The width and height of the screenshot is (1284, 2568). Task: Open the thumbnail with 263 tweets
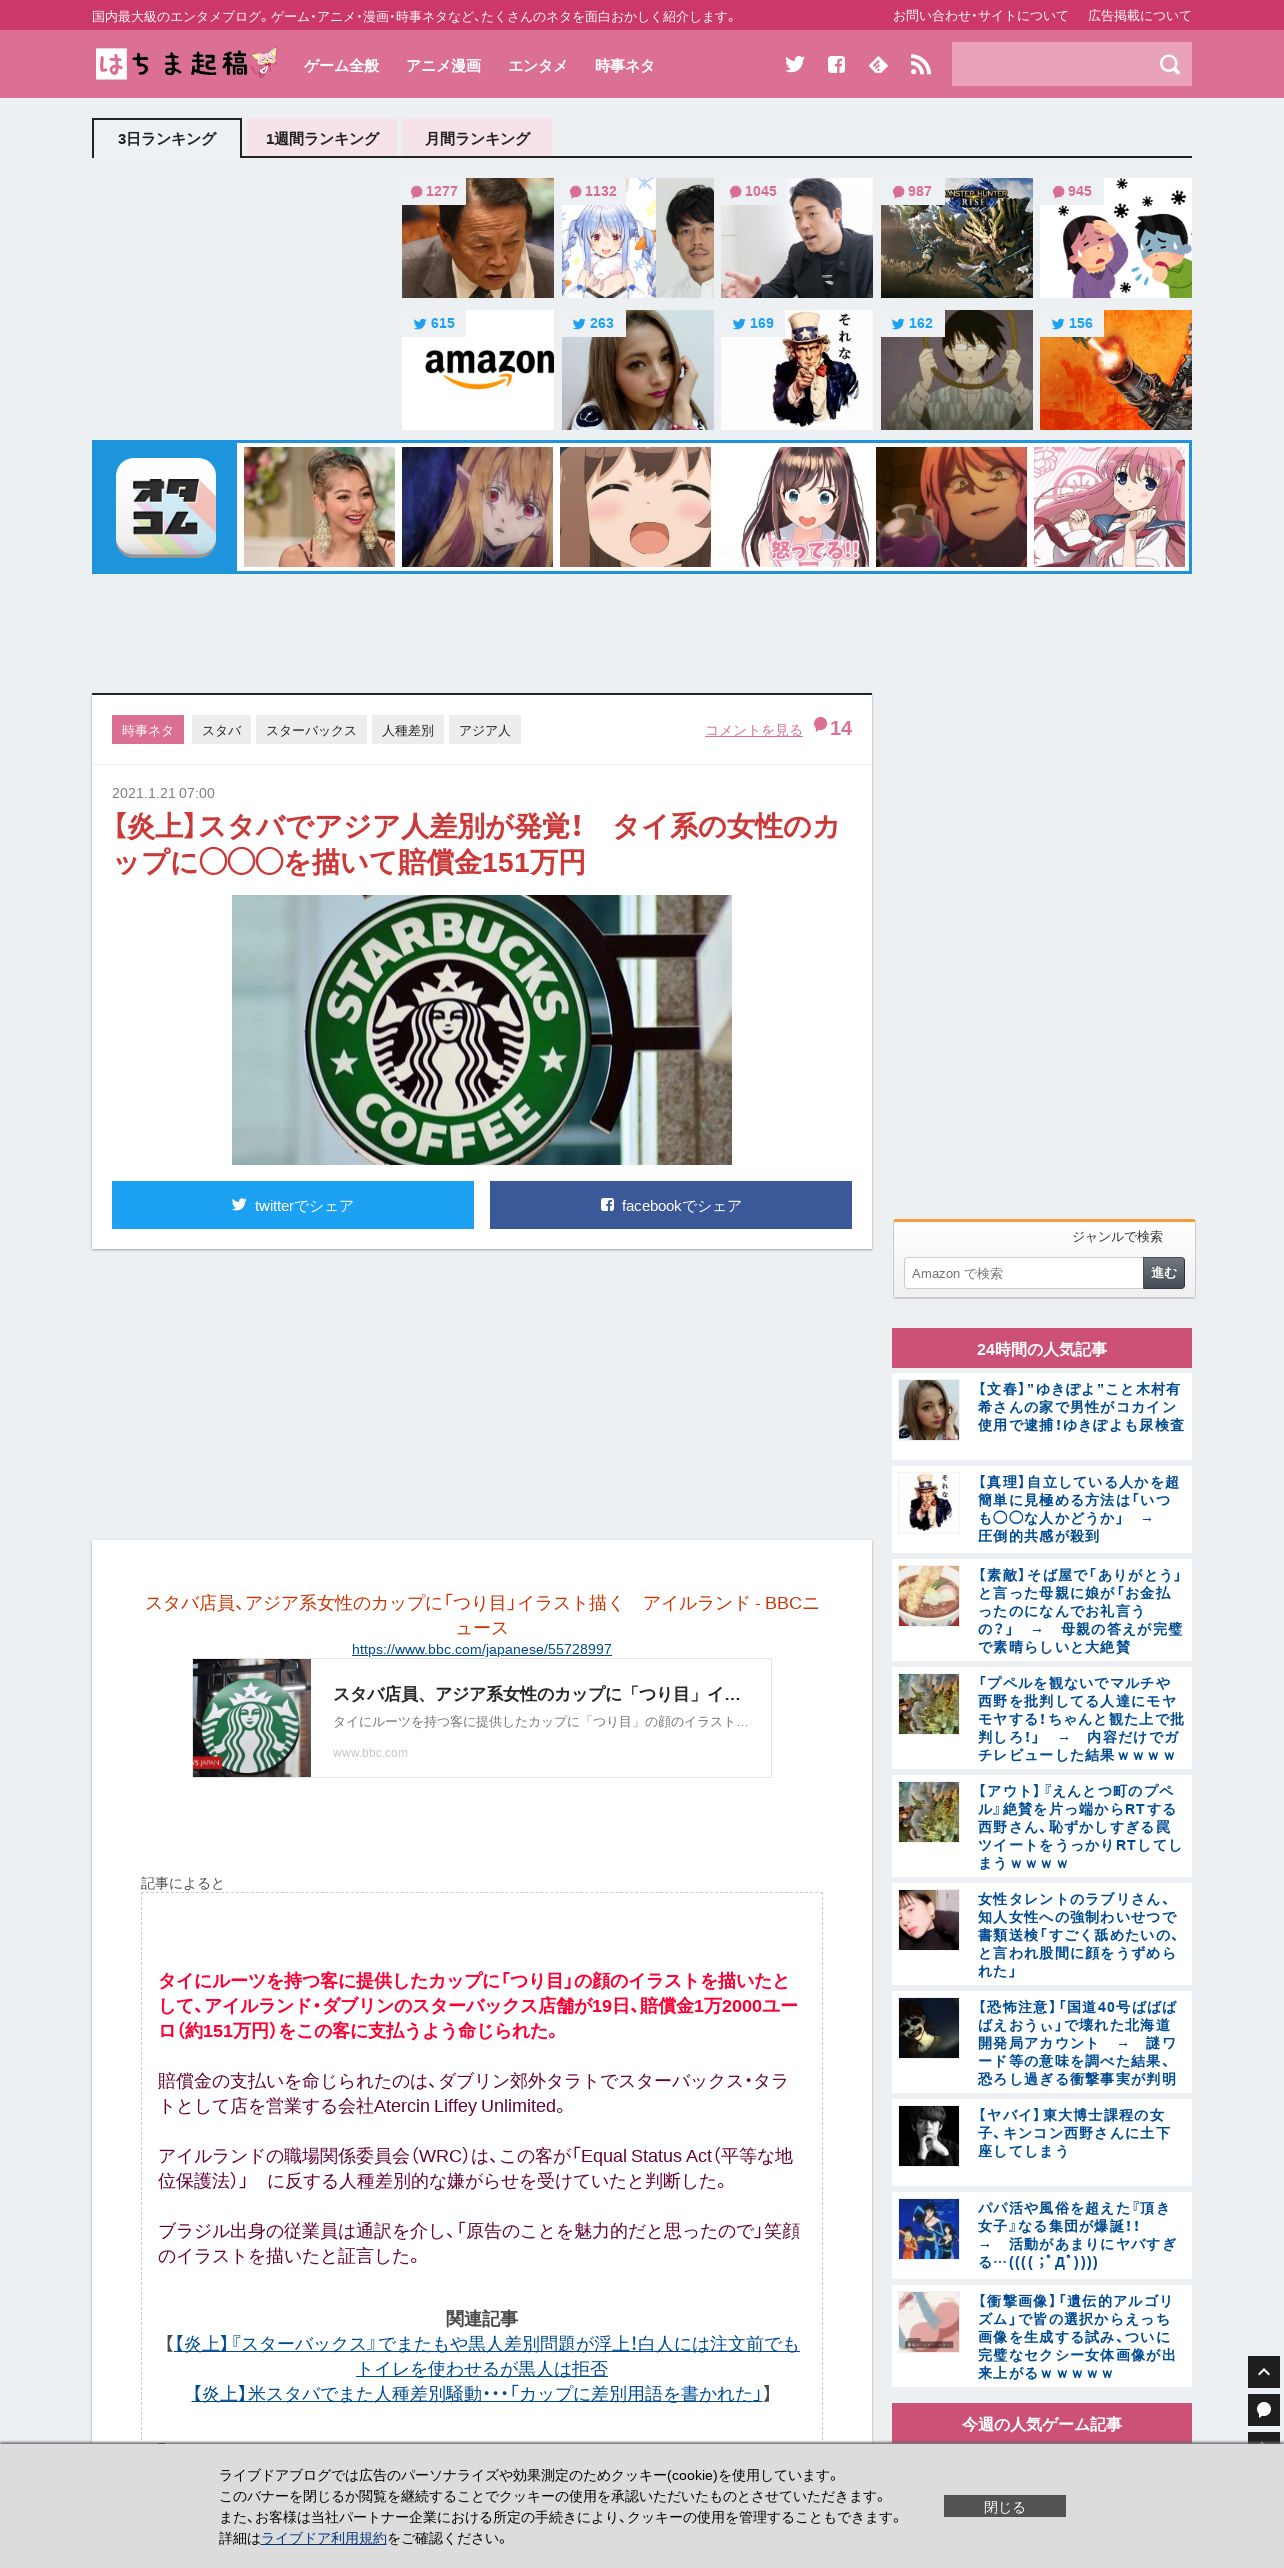637,370
